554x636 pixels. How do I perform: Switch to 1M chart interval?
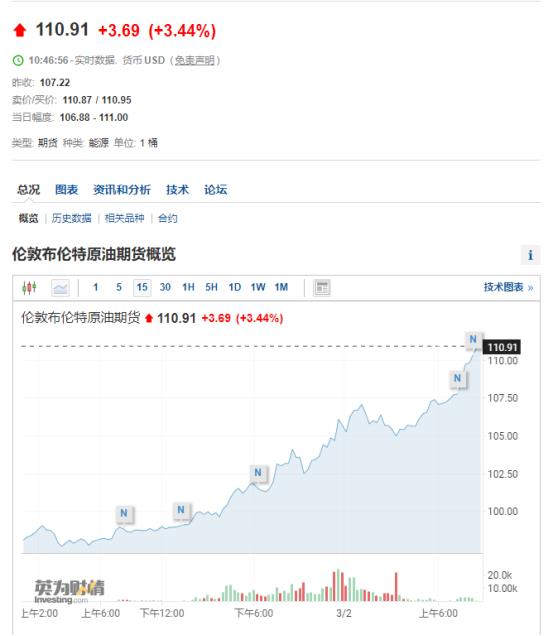[x=281, y=288]
